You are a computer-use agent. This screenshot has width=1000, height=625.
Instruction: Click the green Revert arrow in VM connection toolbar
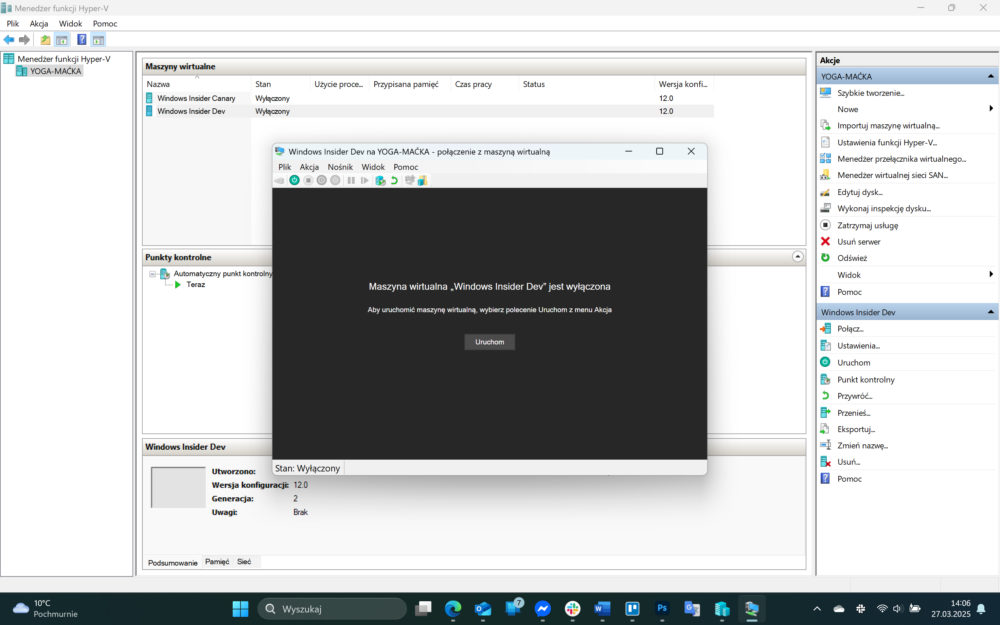(394, 180)
